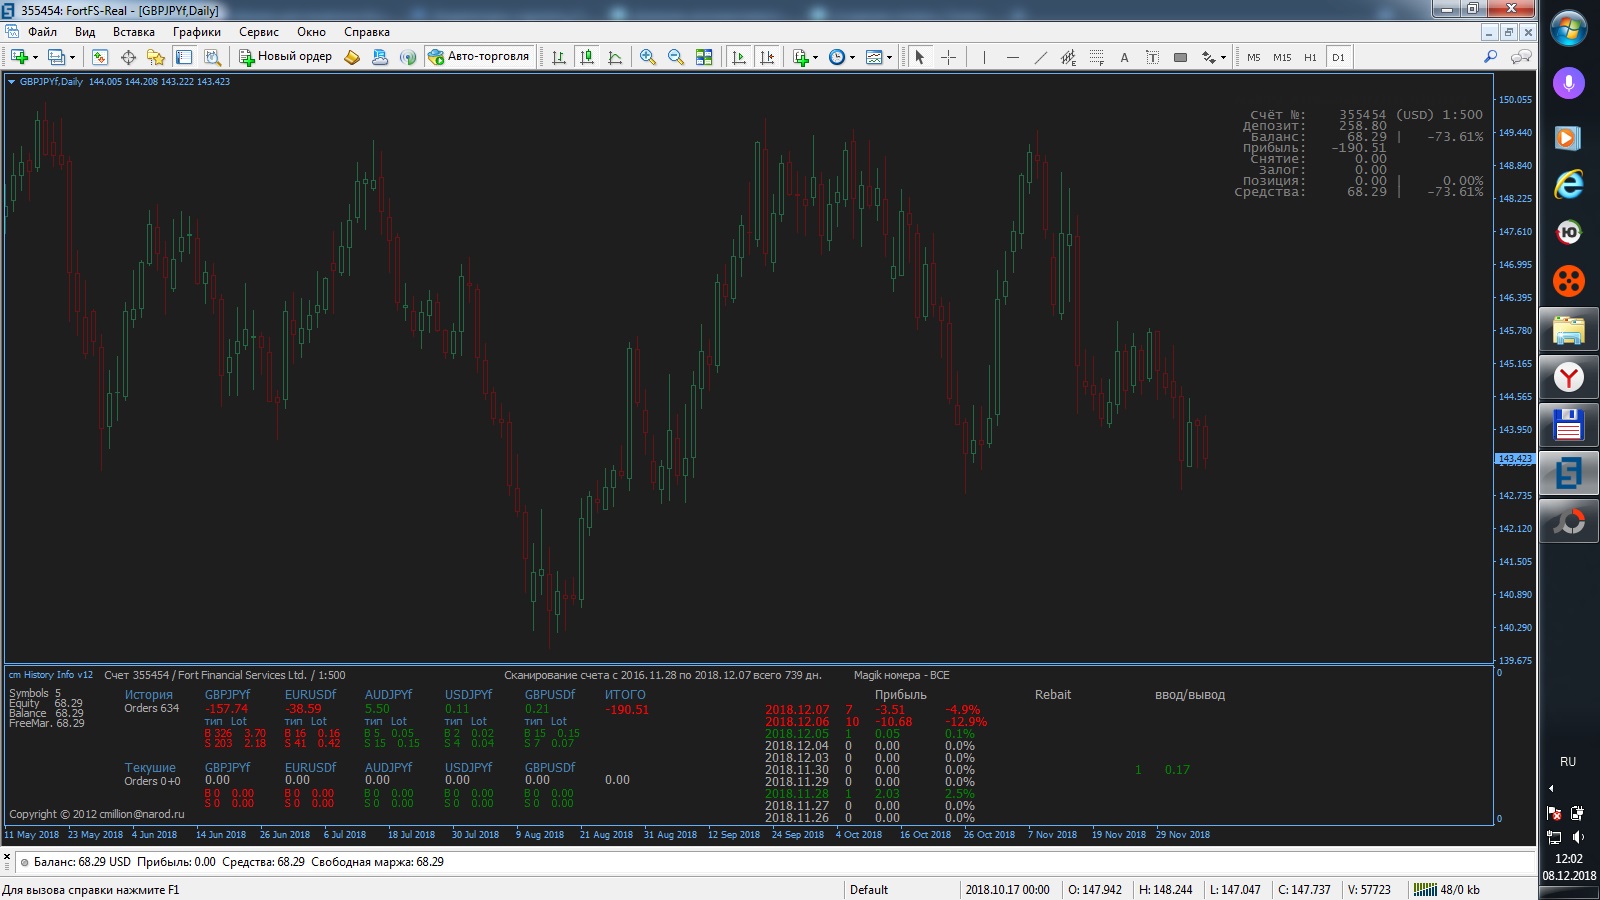This screenshot has width=1600, height=900.
Task: Select the Crosshair cursor tool
Action: (948, 57)
